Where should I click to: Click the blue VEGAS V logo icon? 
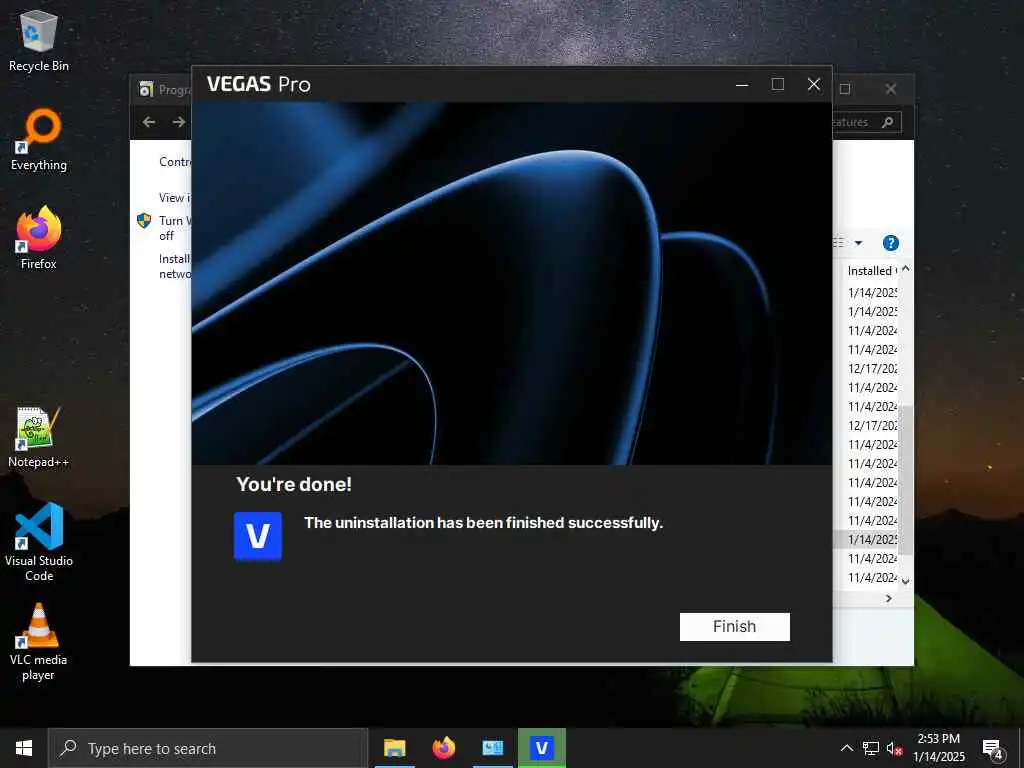pyautogui.click(x=258, y=536)
